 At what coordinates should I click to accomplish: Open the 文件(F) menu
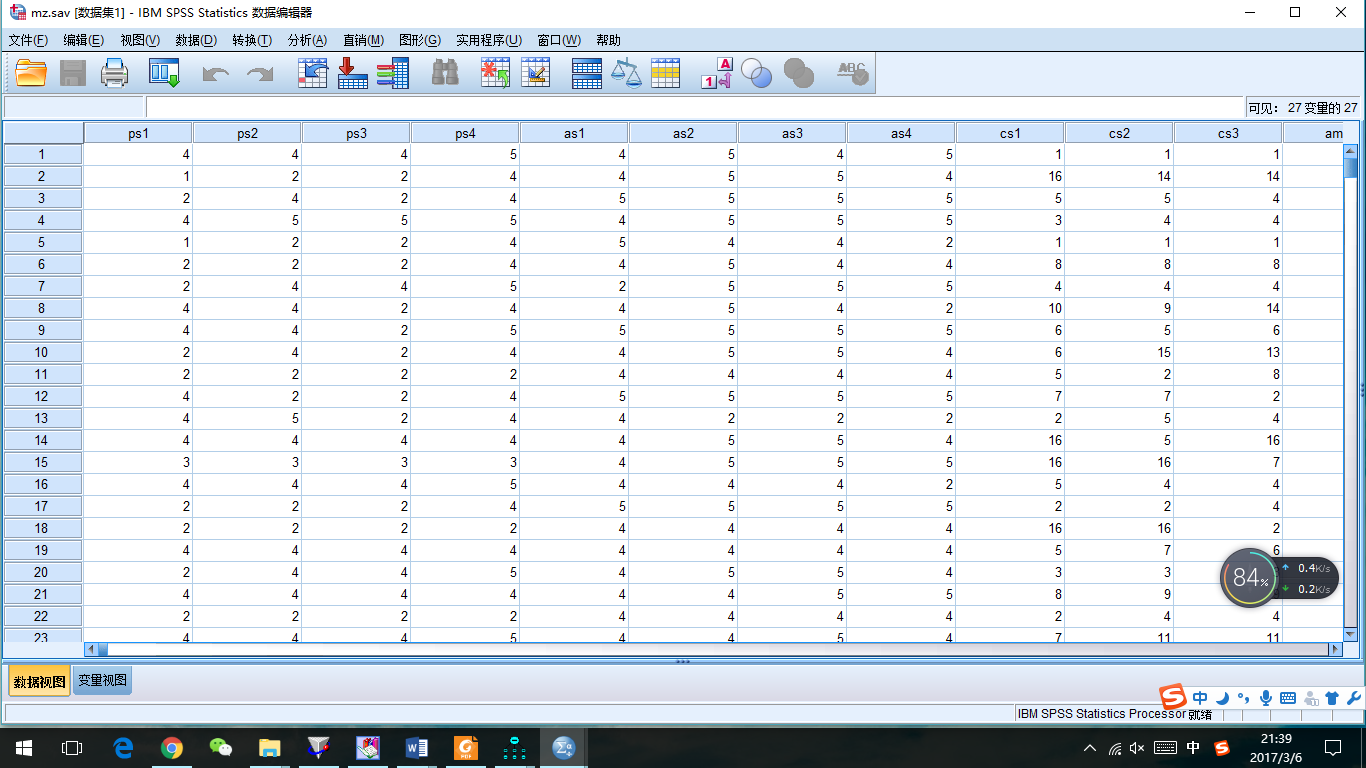[28, 40]
